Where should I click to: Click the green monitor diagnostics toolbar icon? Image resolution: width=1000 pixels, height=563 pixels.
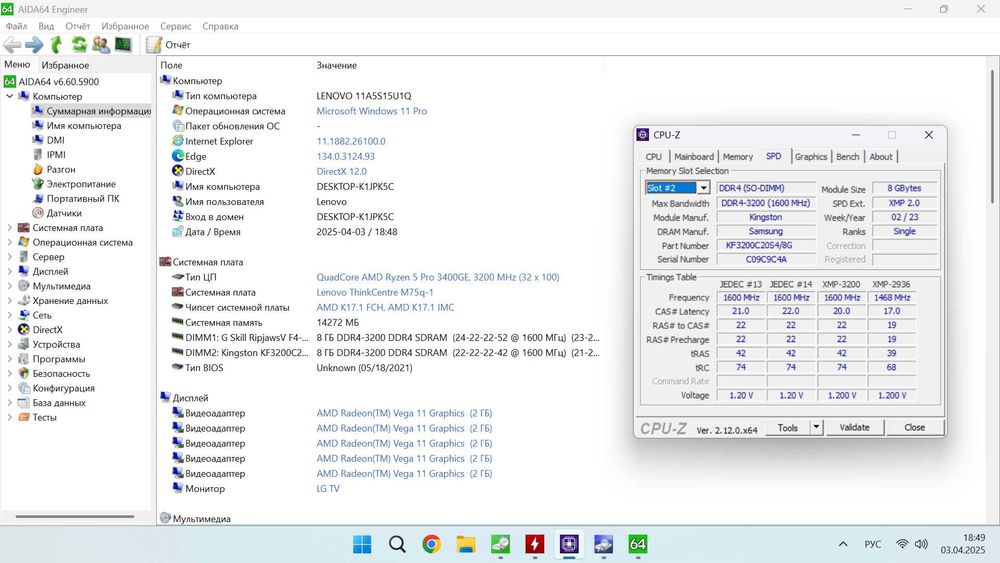(x=123, y=45)
